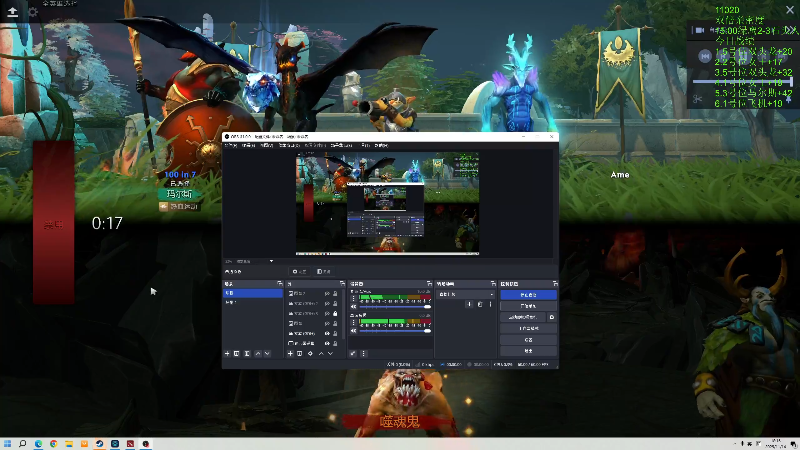Click the Studio Mode button in Controls
This screenshot has height=450, width=800.
click(528, 329)
